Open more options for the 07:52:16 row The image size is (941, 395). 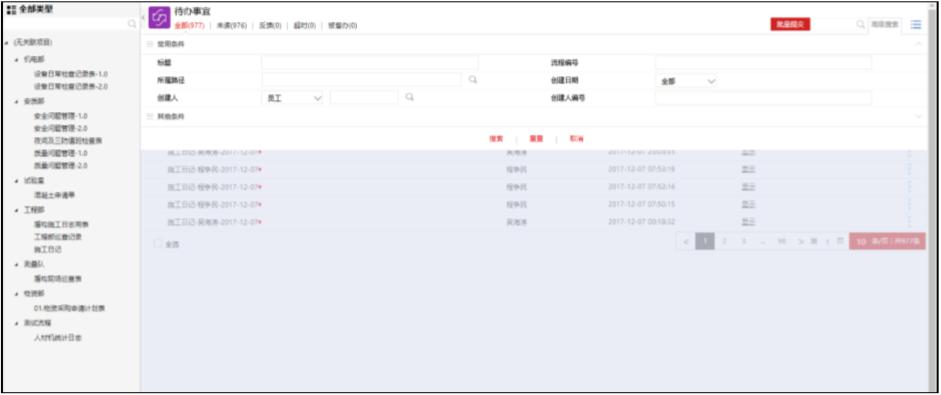pyautogui.click(x=909, y=187)
